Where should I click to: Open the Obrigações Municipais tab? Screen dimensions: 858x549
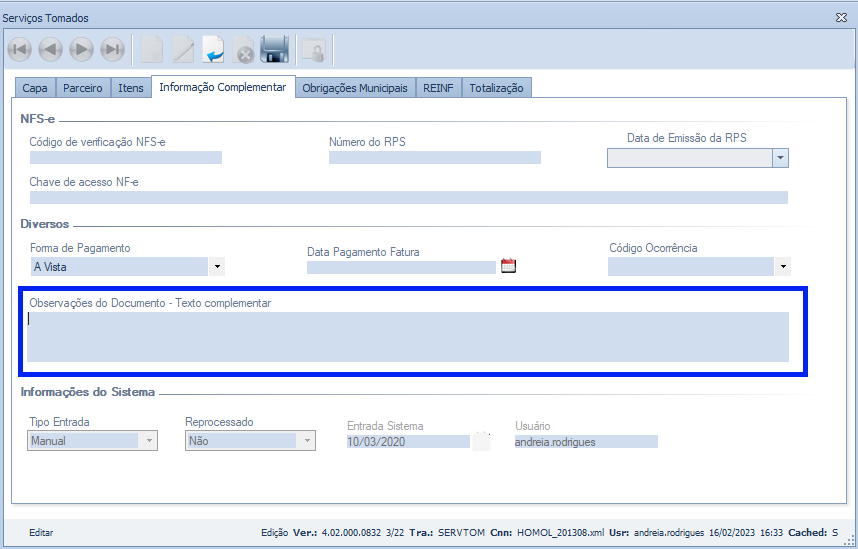(355, 88)
